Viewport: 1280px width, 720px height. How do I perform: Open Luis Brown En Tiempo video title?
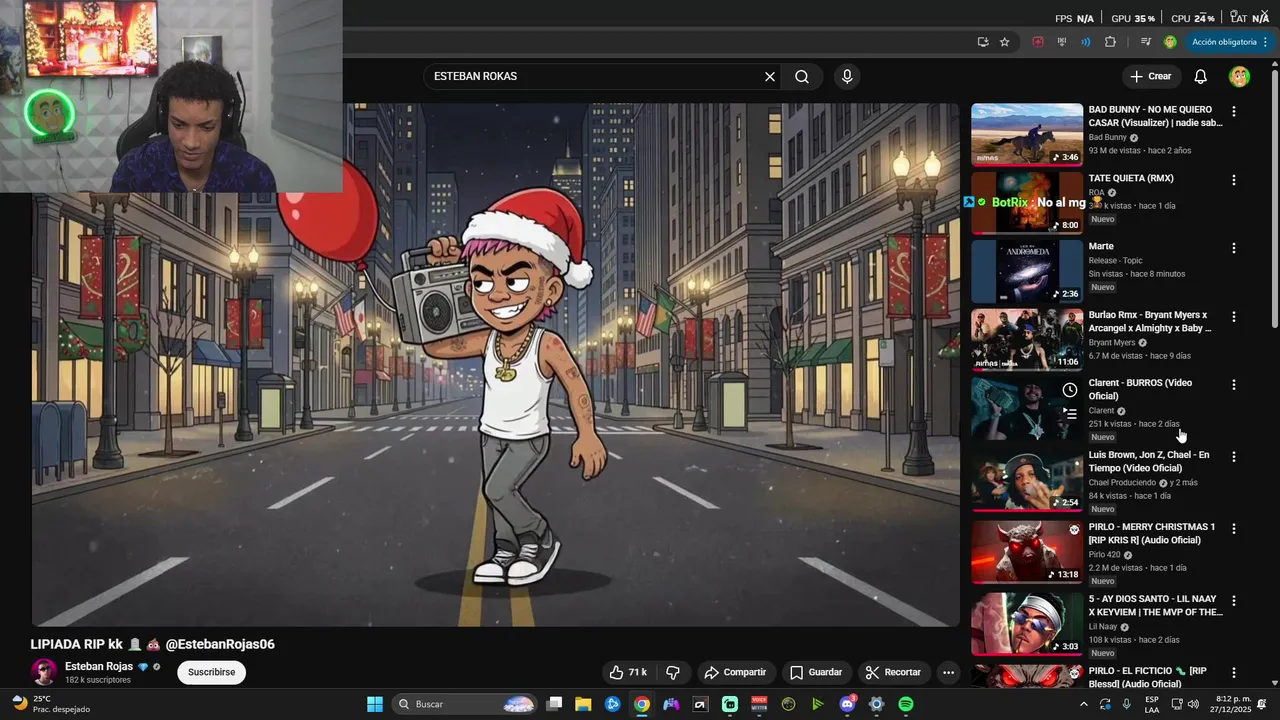click(1149, 461)
